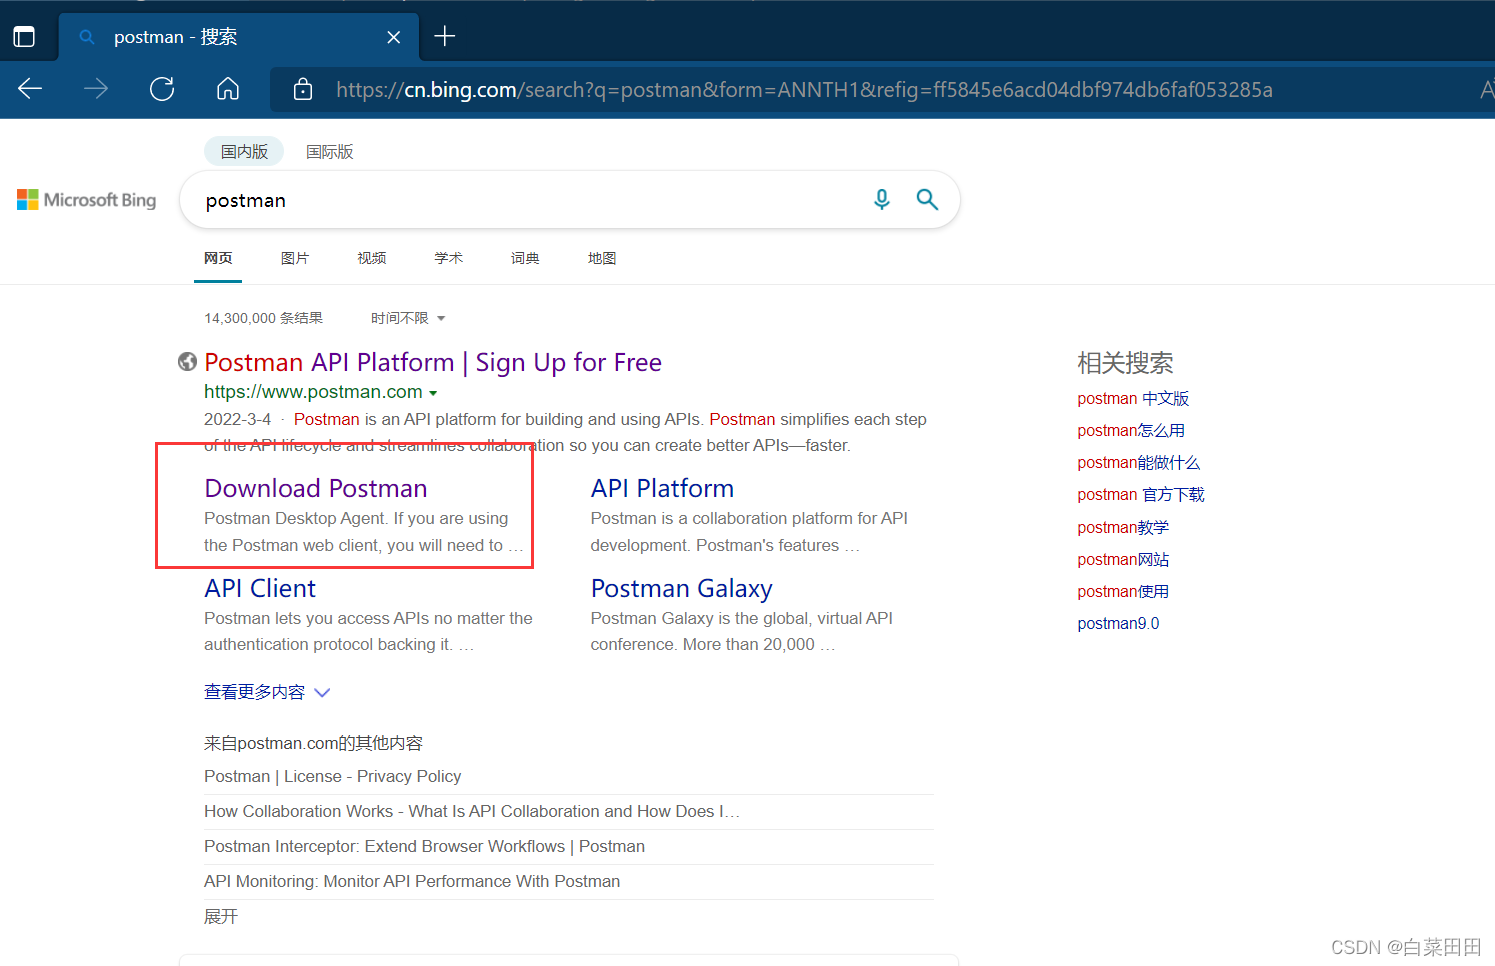The image size is (1495, 966).
Task: Click the forward navigation arrow
Action: [x=96, y=89]
